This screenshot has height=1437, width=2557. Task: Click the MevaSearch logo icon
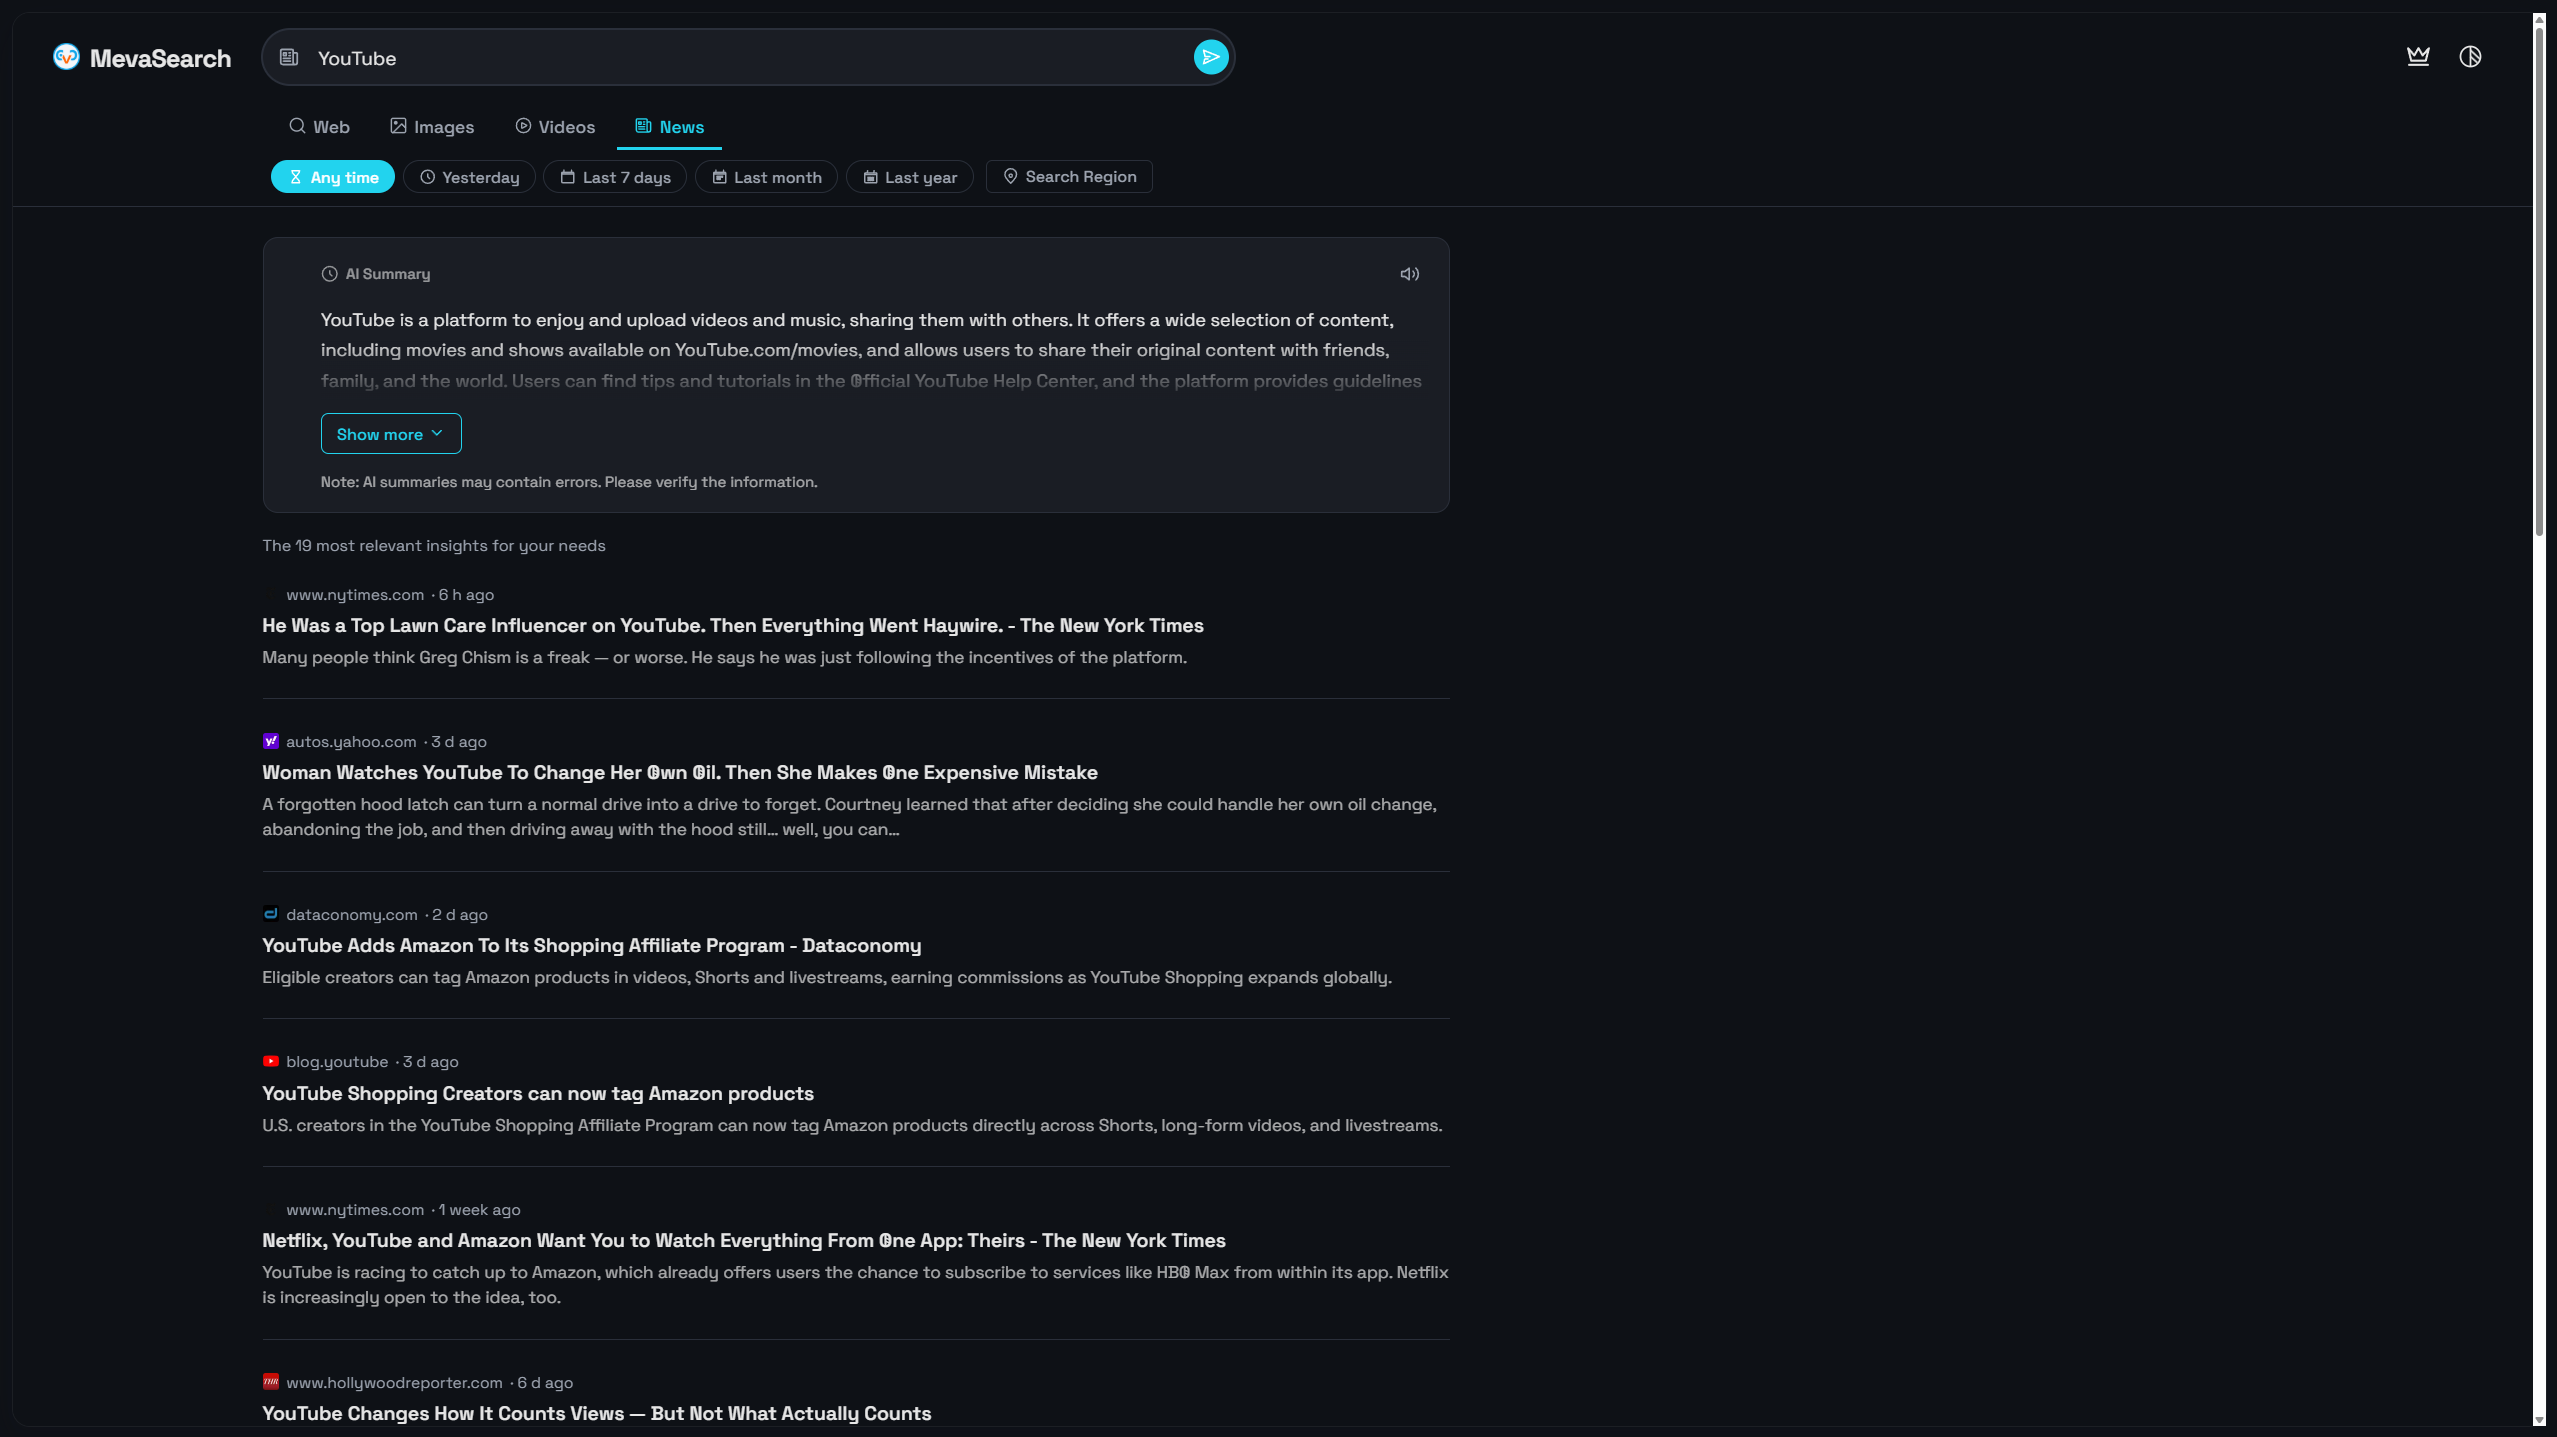click(66, 57)
